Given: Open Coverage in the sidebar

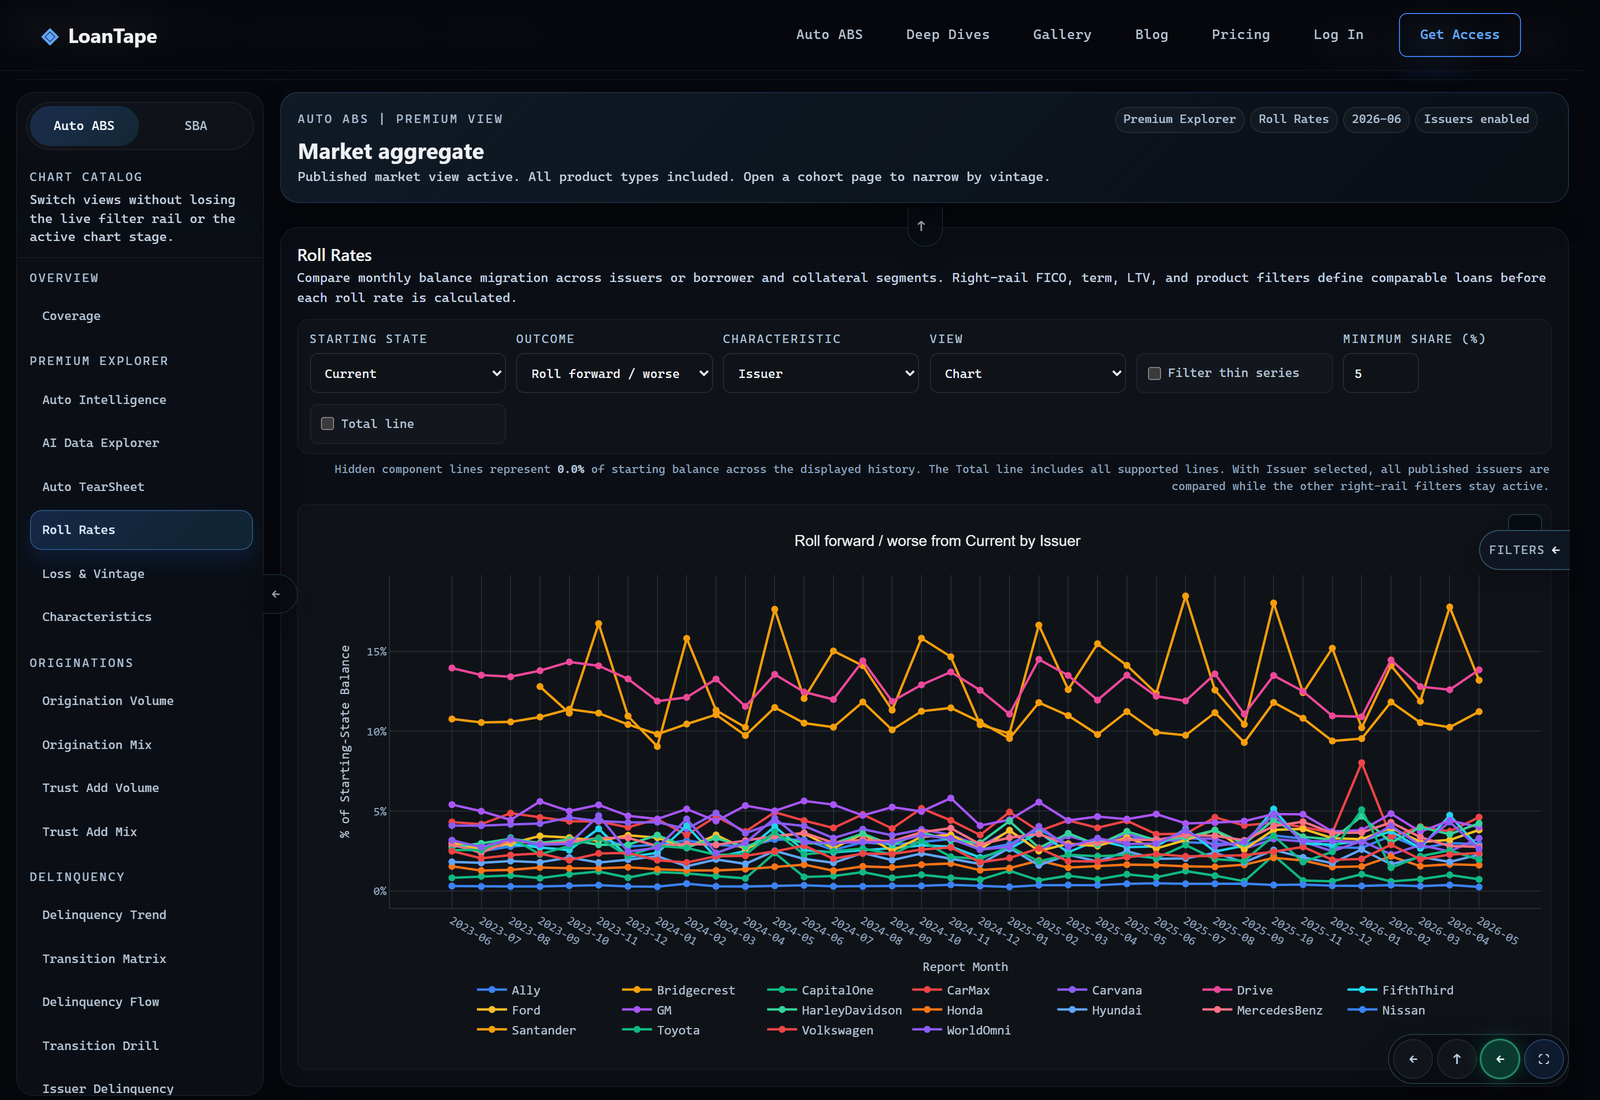Looking at the screenshot, I should pyautogui.click(x=141, y=316).
